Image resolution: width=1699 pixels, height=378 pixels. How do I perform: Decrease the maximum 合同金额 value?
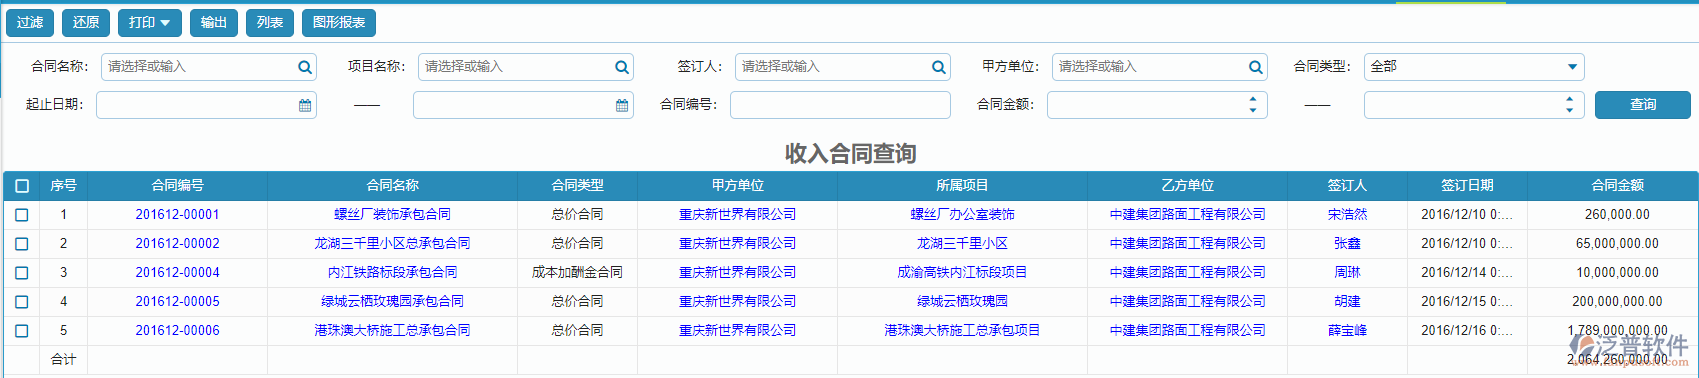tap(1569, 111)
